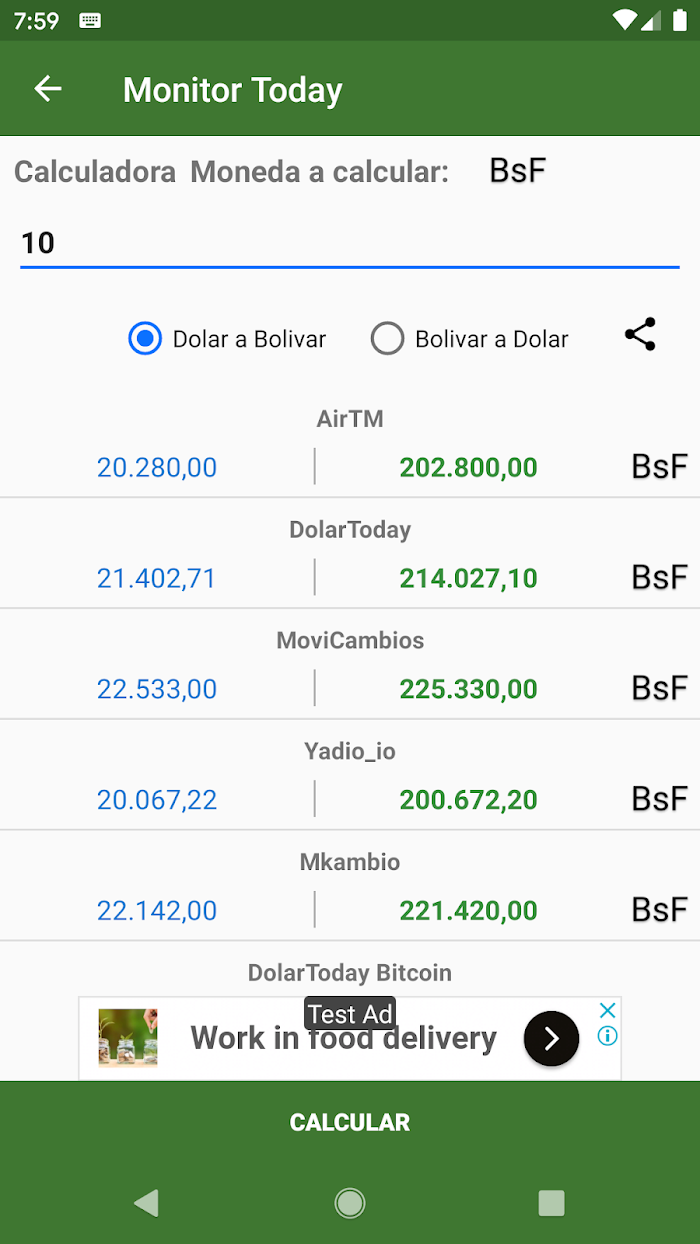Open recent apps square button
This screenshot has height=1244, width=700.
[551, 1203]
